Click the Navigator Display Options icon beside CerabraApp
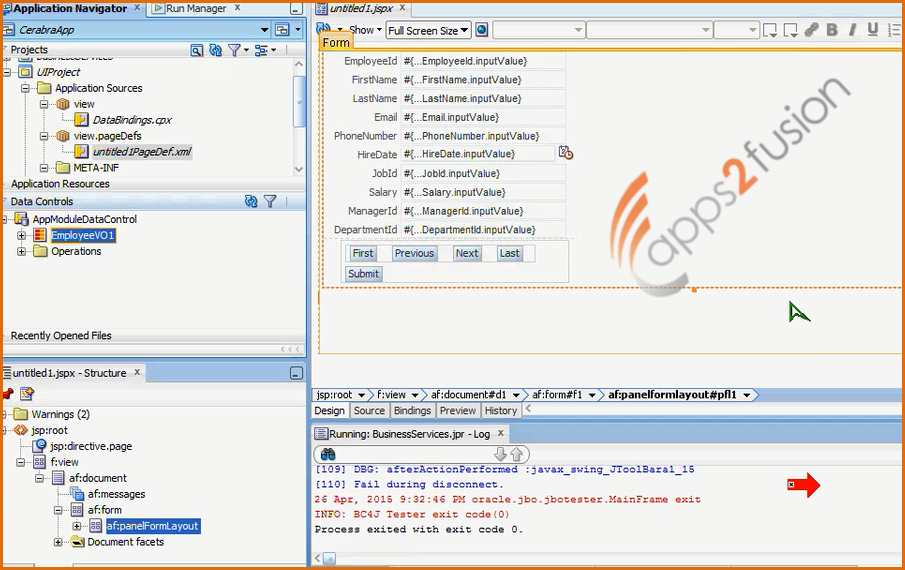Viewport: 905px width, 570px height. click(x=282, y=29)
